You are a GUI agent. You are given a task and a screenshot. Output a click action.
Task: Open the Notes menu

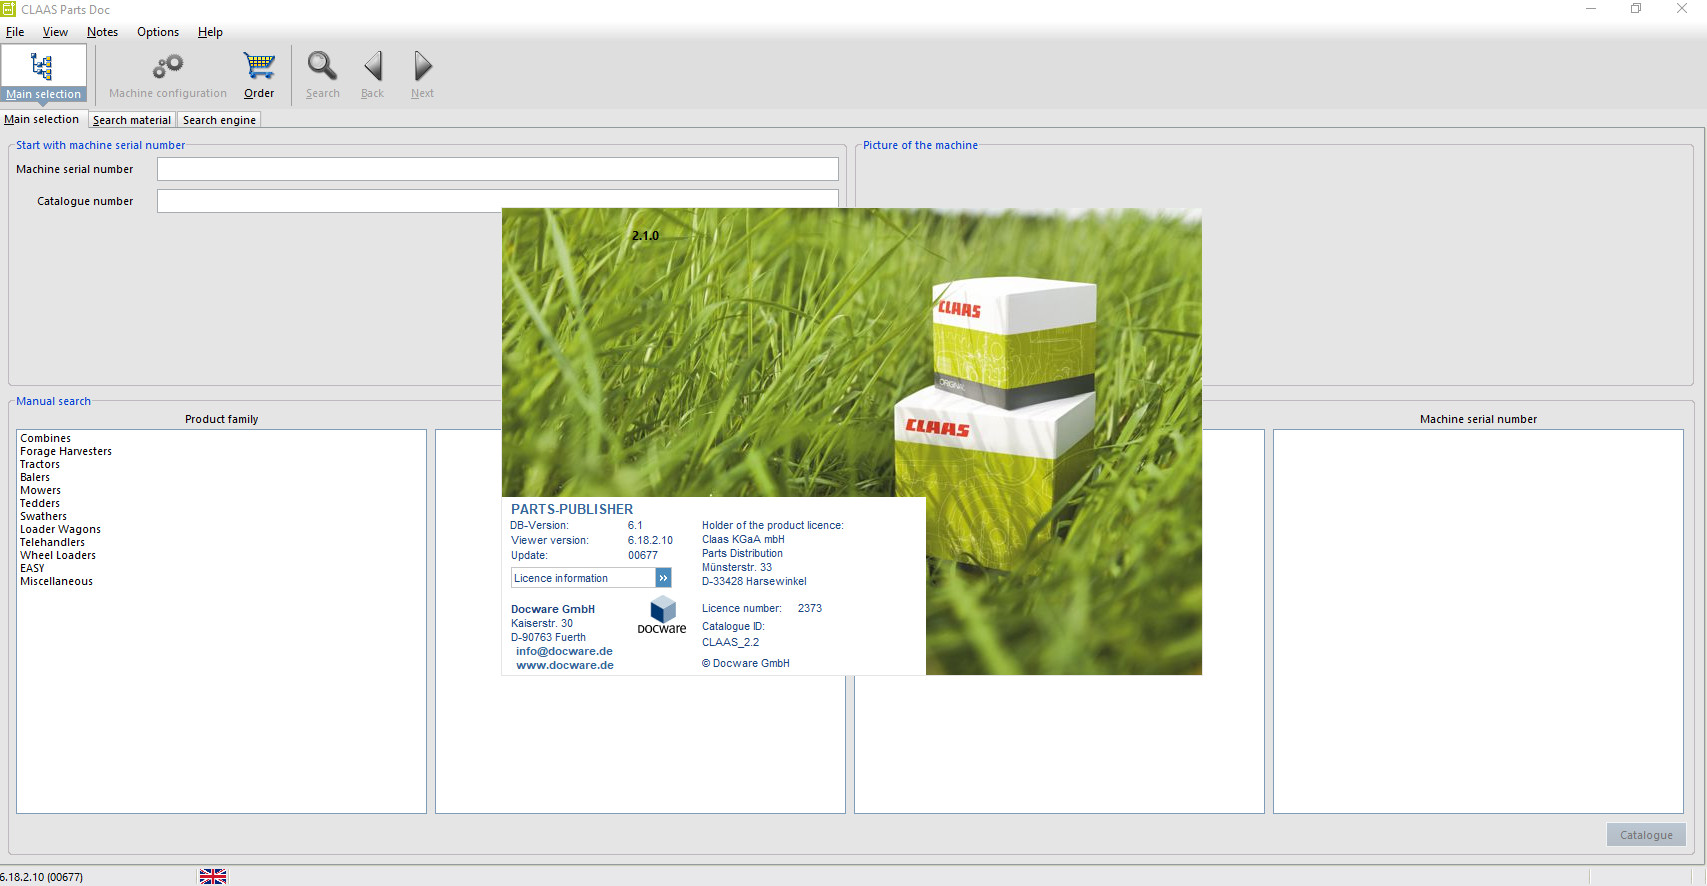102,32
